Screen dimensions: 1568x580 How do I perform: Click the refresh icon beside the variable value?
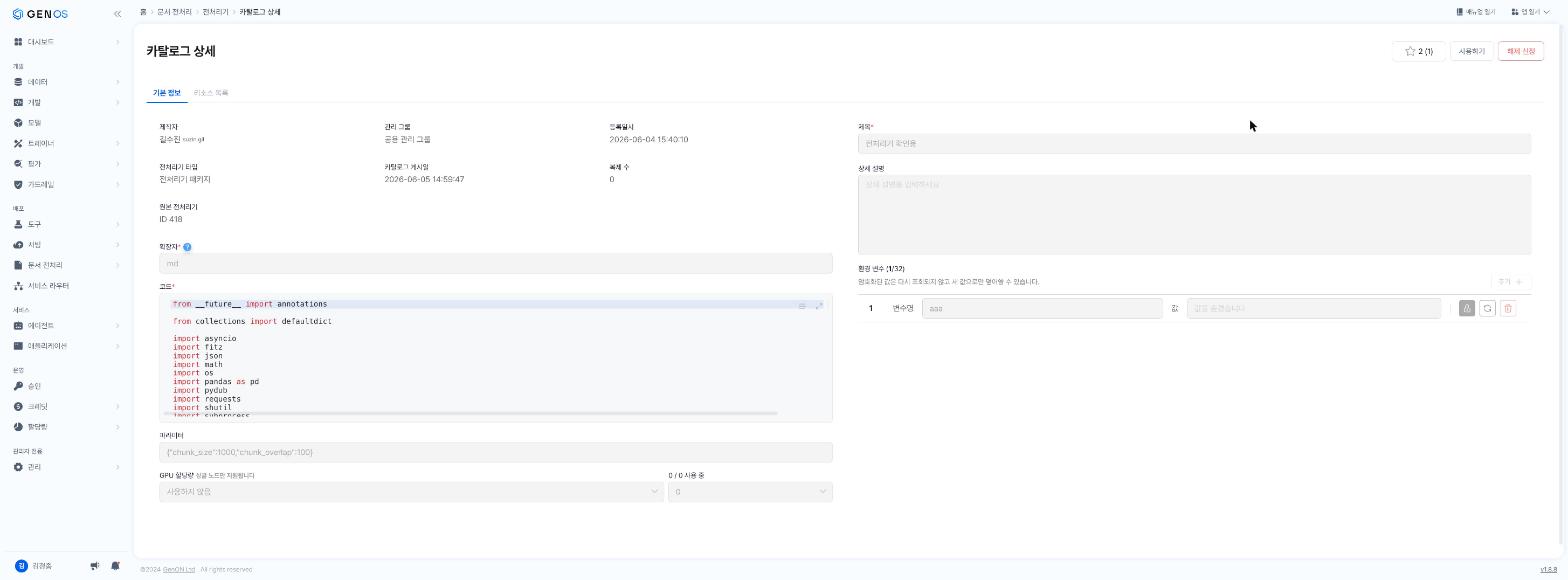click(1487, 308)
